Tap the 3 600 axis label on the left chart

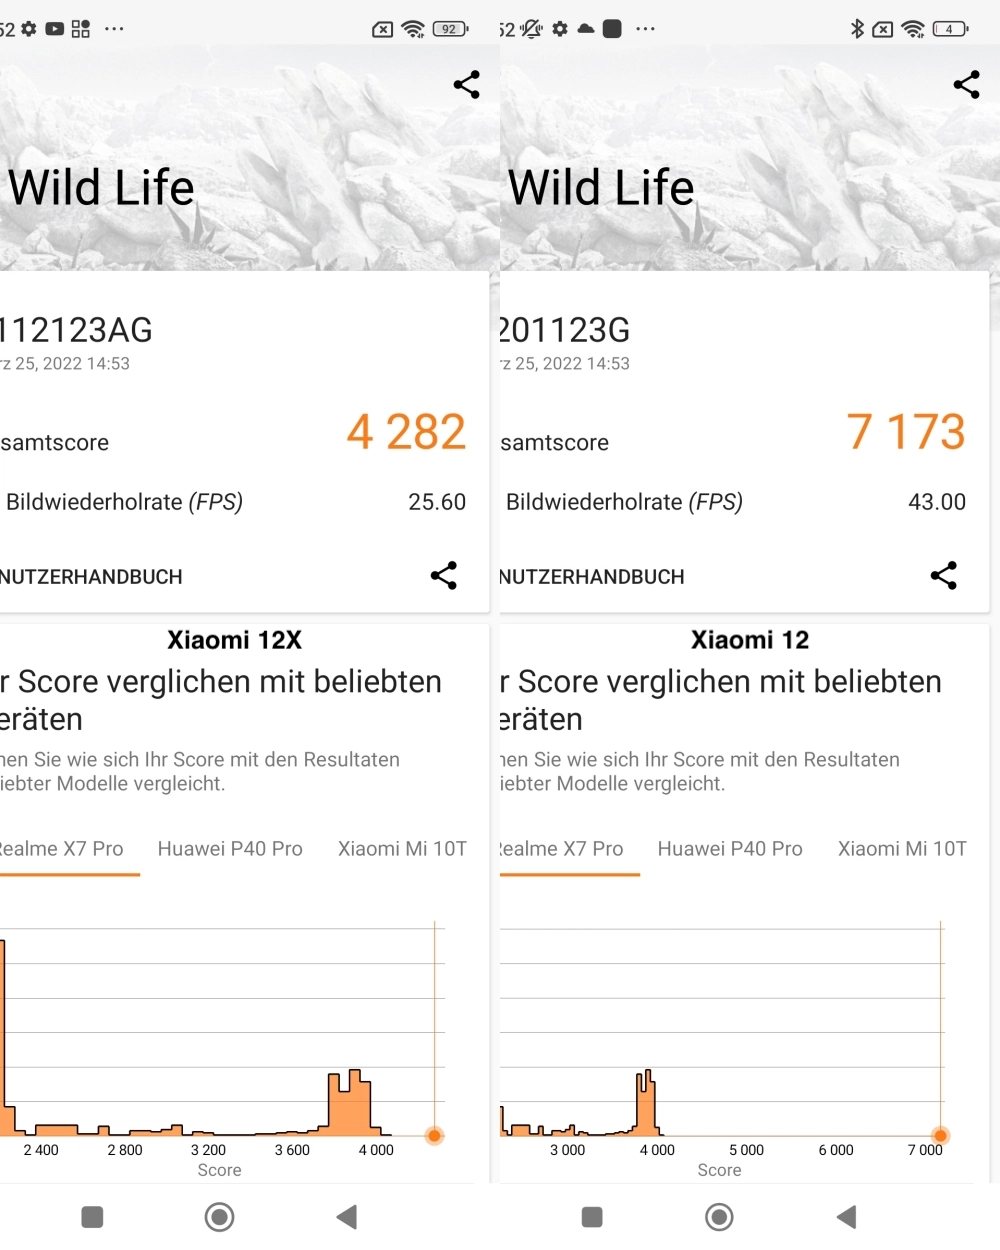pos(292,1150)
